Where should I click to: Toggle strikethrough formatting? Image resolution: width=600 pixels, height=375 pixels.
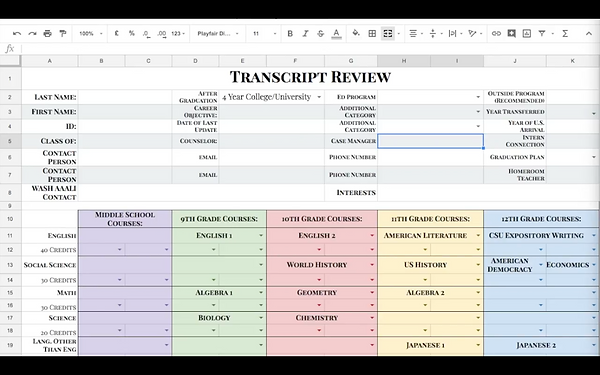(x=321, y=34)
